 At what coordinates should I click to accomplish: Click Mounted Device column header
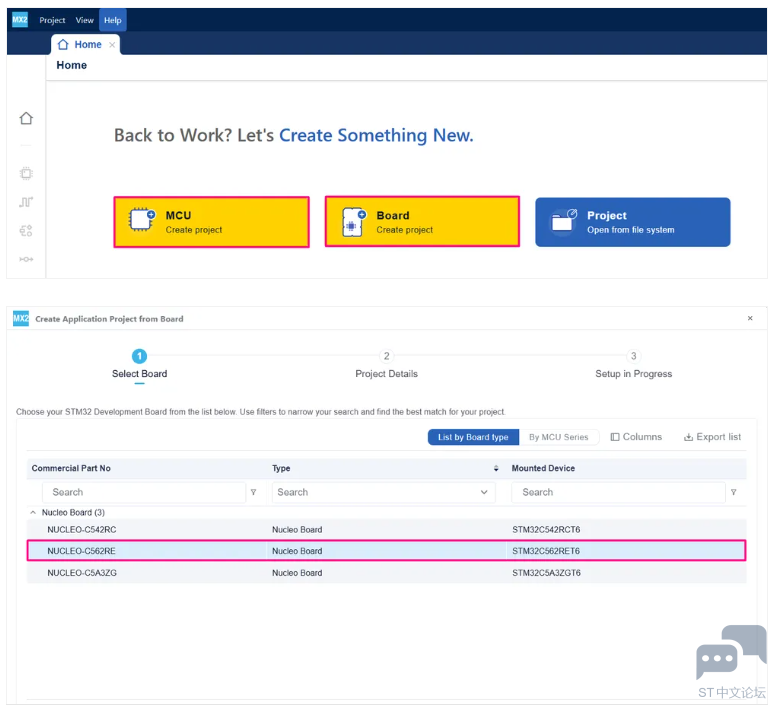[543, 468]
